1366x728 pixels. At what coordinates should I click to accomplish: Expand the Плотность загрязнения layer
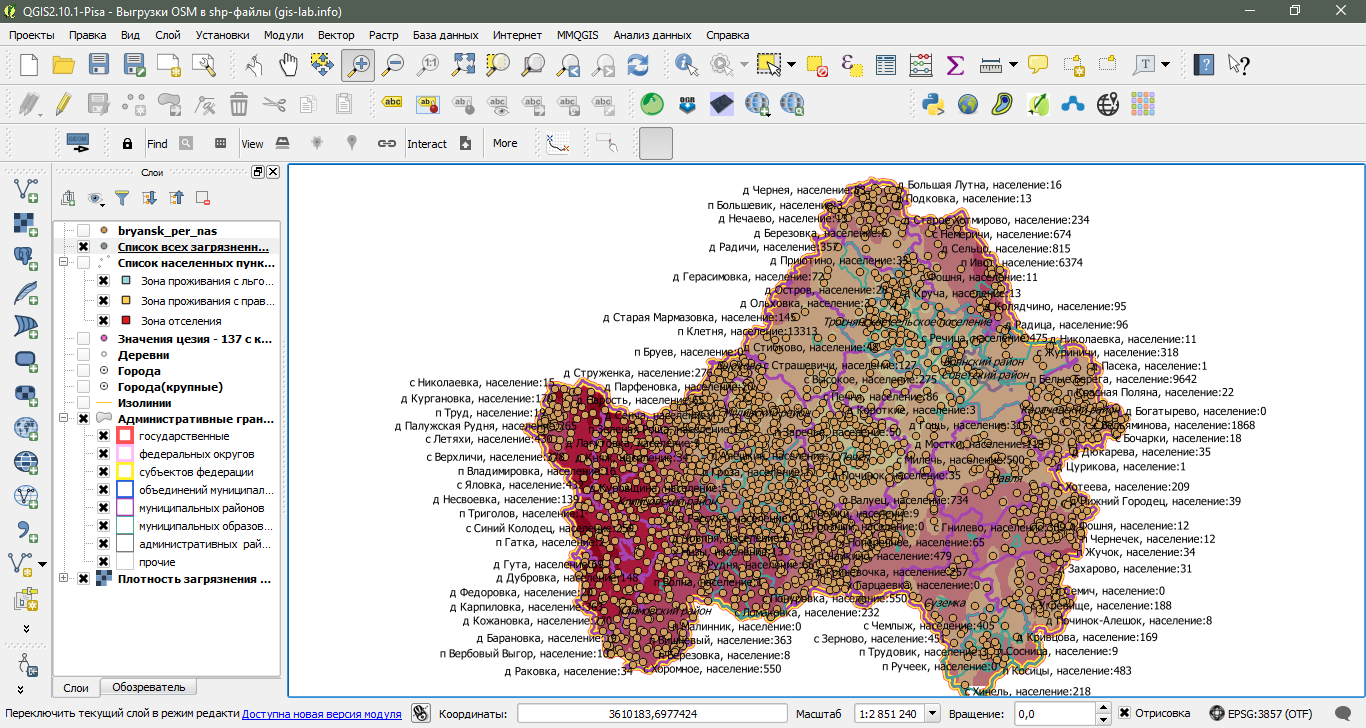65,578
